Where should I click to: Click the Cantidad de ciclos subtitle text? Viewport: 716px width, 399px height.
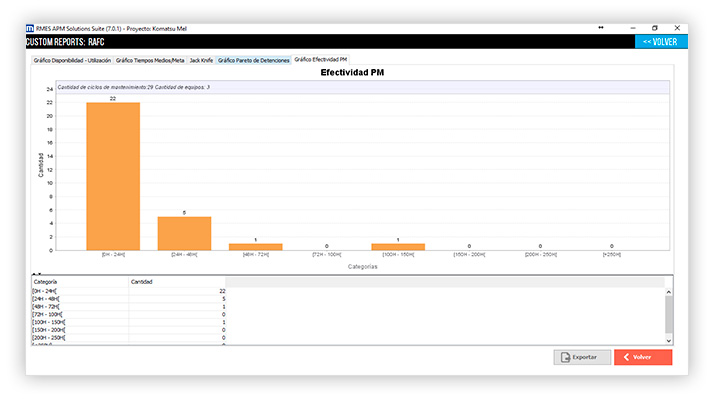(133, 87)
